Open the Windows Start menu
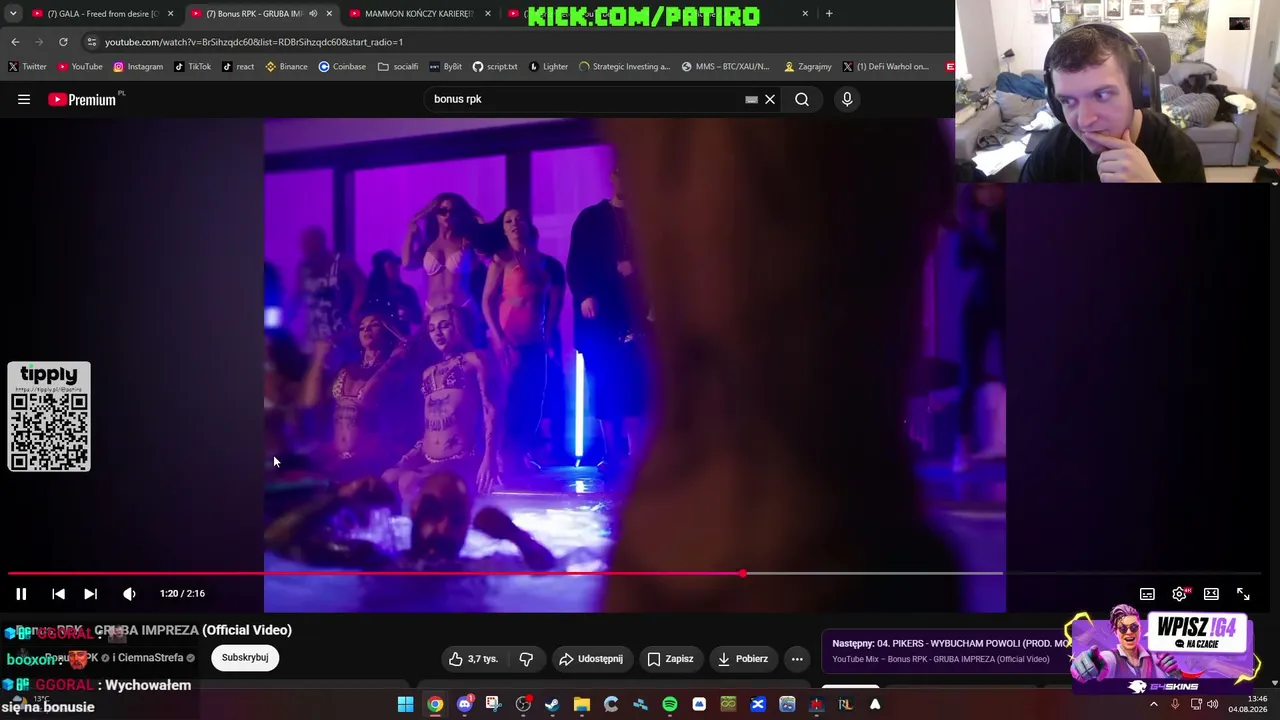1280x720 pixels. tap(405, 705)
